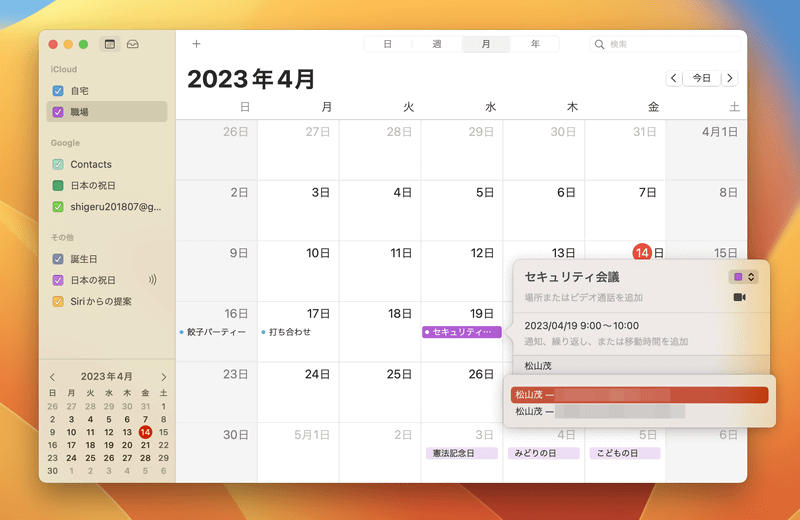Toggle the その他 日本の祝日 checkbox
Screen dimensions: 800x520
point(58,280)
